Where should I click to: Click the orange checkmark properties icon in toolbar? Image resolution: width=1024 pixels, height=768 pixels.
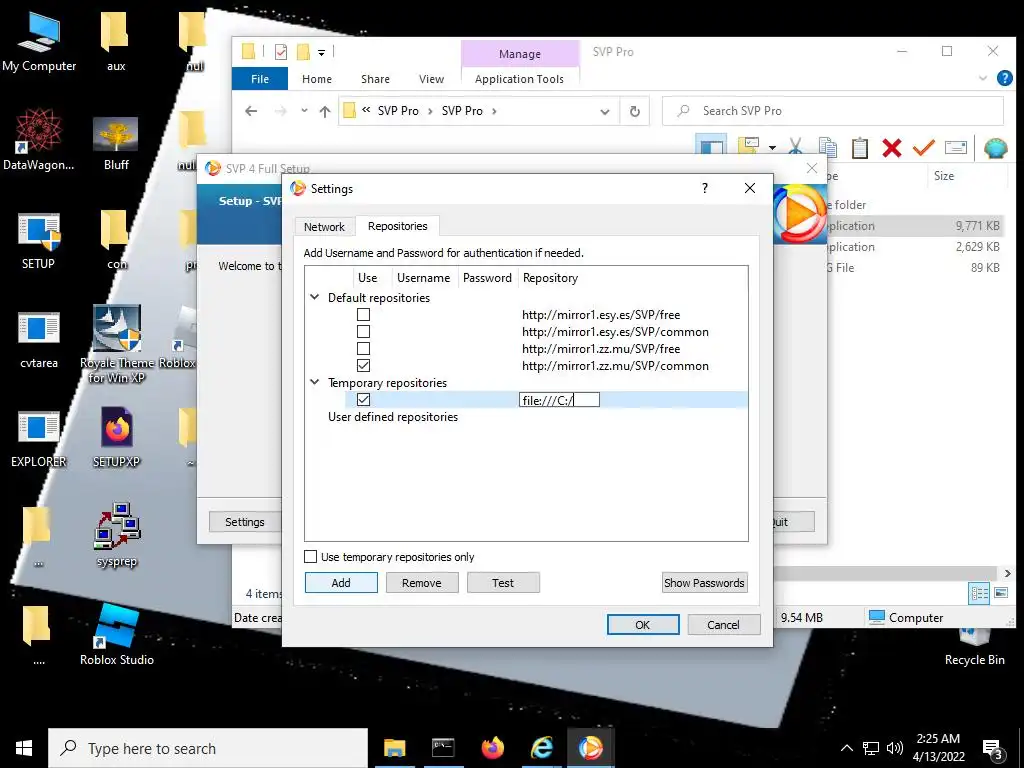[x=923, y=148]
